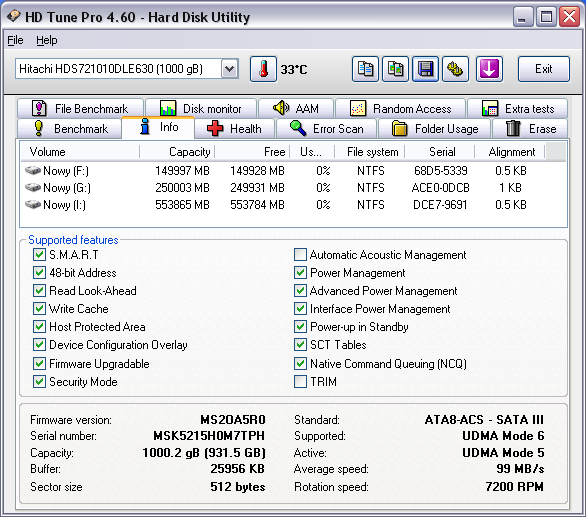Screen dimensions: 586x517
Task: Switch to the AAM tab
Action: [296, 108]
